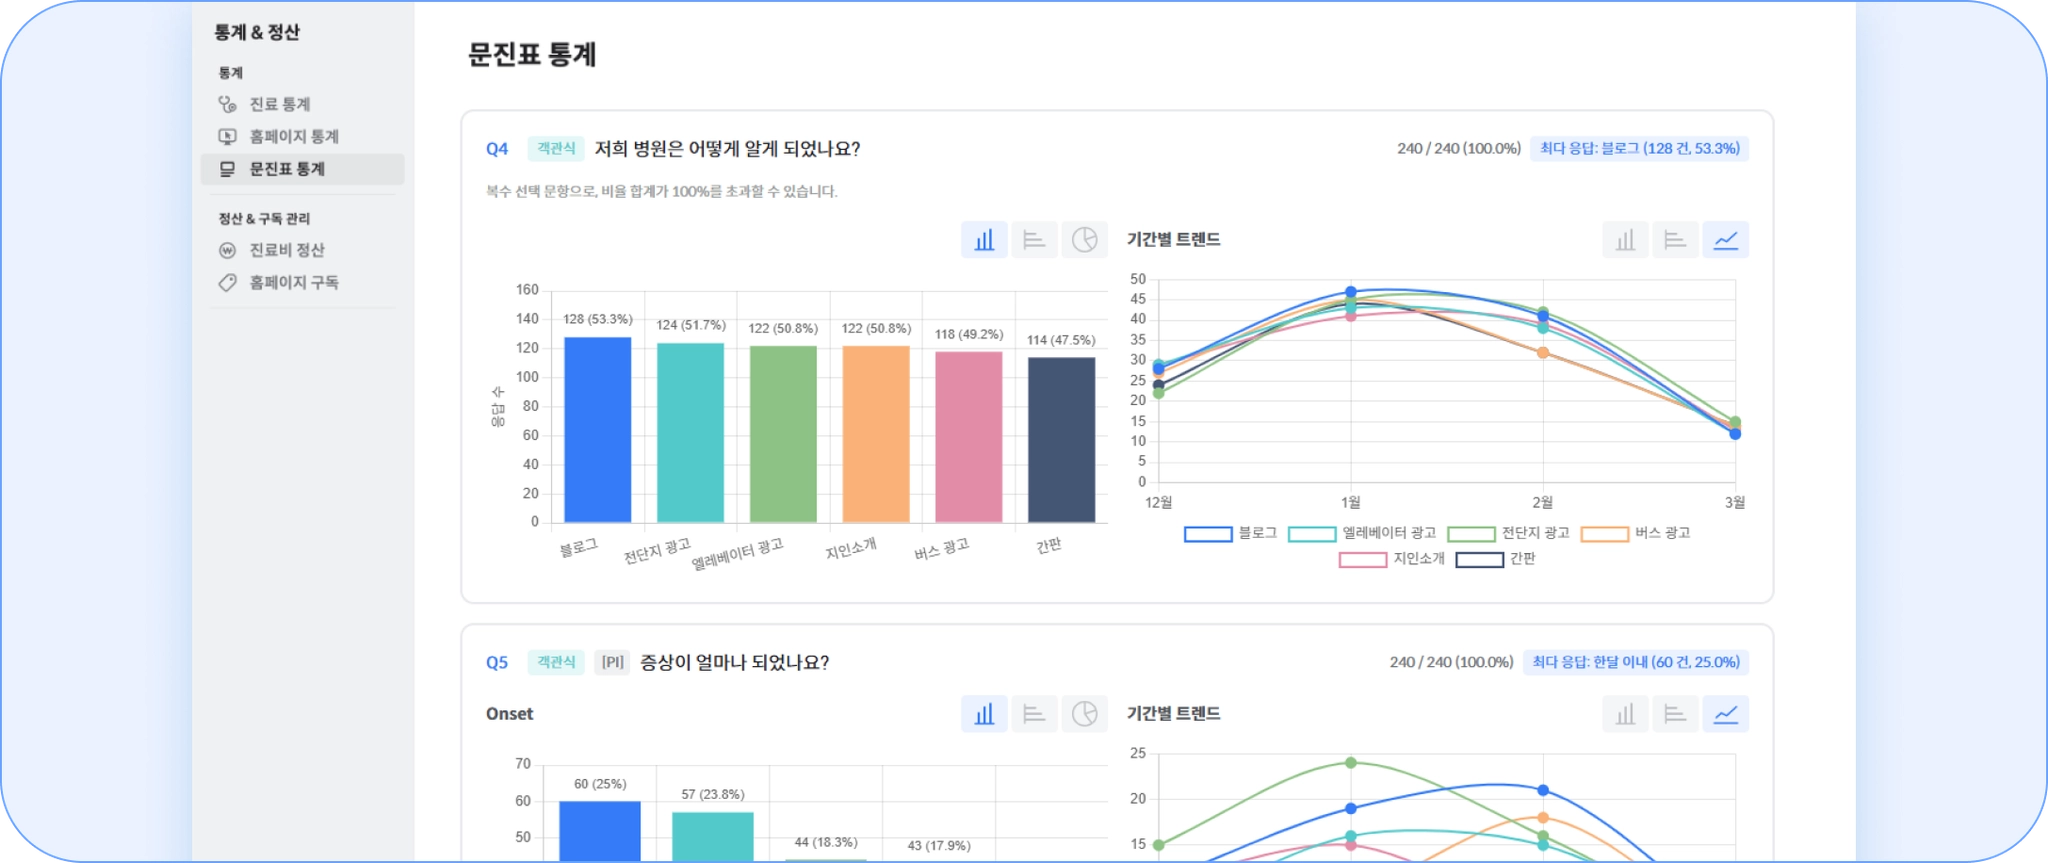Screen dimensions: 2048x863
Task: Switch Q4 response chart to horizontal bar view
Action: 1034,240
